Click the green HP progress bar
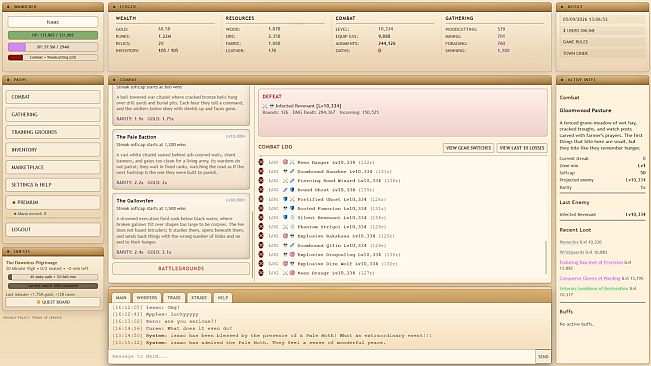 click(x=53, y=35)
